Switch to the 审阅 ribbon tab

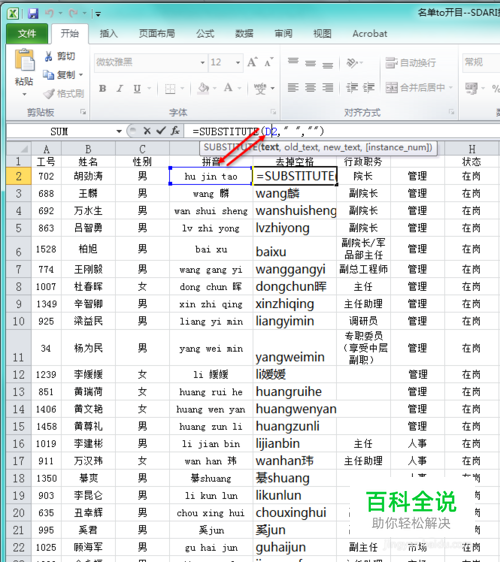click(284, 34)
